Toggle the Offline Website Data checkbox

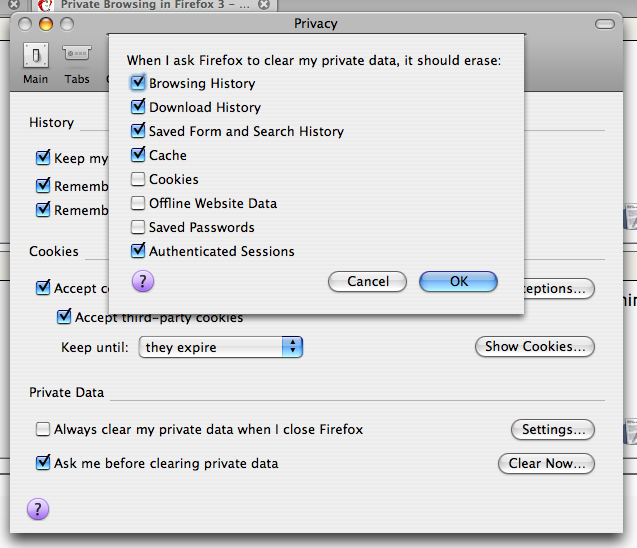tap(138, 203)
